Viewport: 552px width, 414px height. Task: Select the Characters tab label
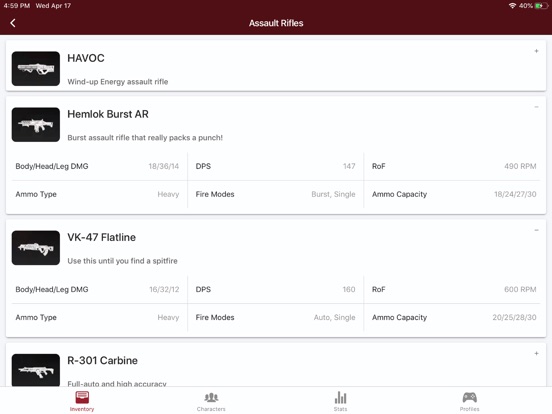tap(211, 409)
